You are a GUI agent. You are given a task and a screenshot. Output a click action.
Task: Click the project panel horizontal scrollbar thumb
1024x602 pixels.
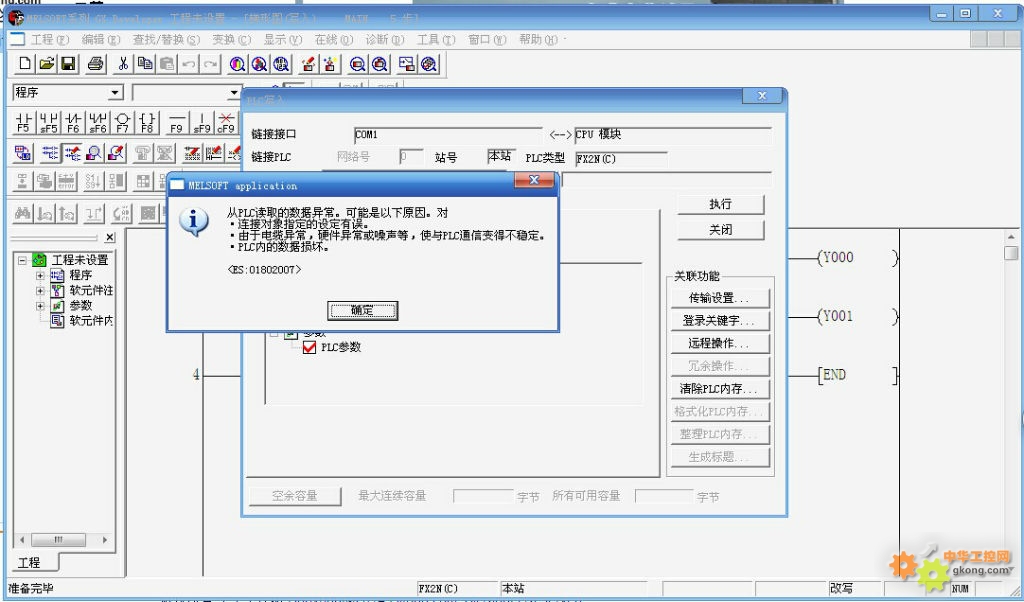58,540
